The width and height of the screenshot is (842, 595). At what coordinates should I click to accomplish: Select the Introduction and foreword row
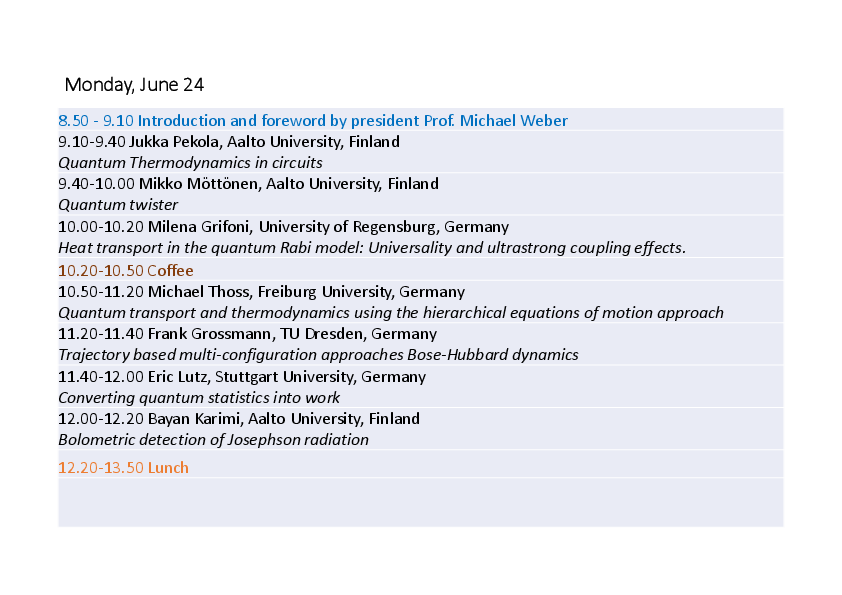pyautogui.click(x=420, y=120)
